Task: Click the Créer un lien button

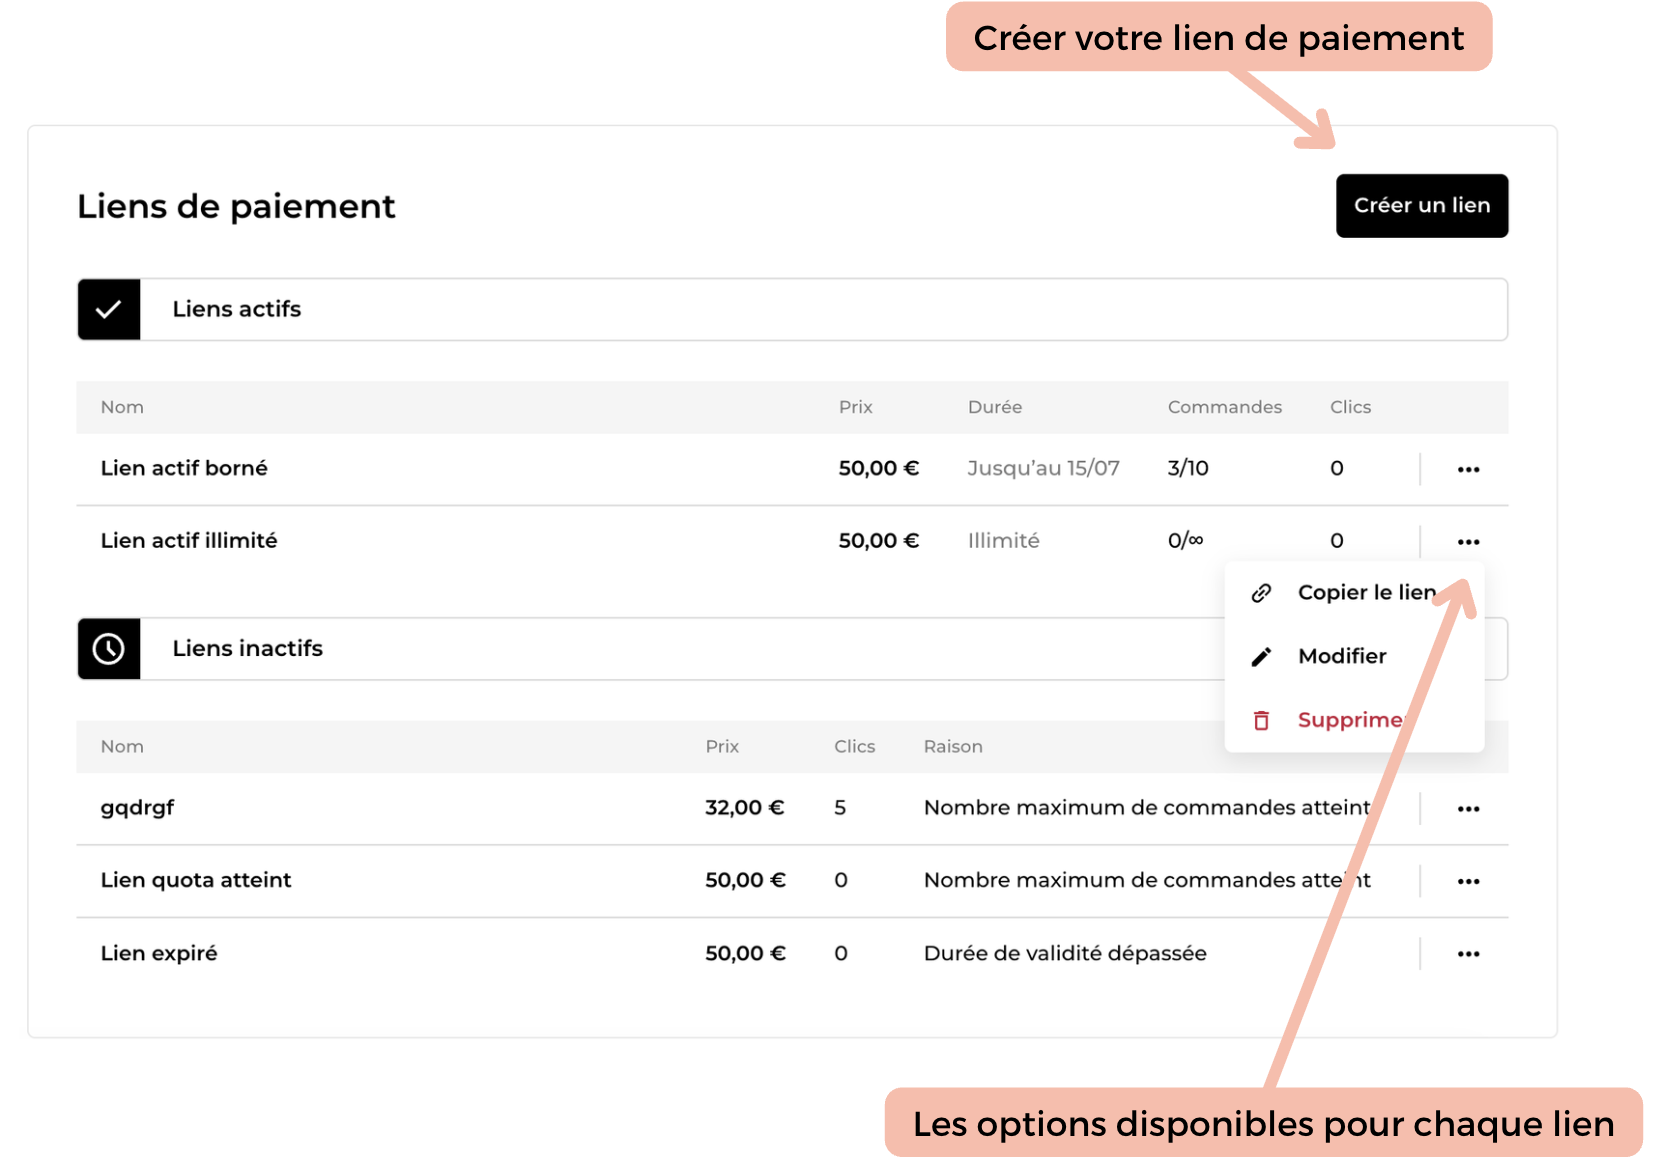Action: (1421, 206)
